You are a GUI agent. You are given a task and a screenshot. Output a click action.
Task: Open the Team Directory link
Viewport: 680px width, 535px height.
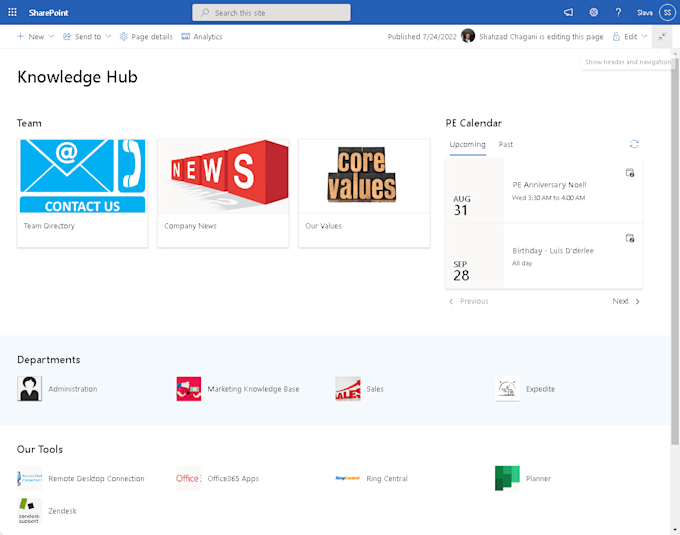49,226
